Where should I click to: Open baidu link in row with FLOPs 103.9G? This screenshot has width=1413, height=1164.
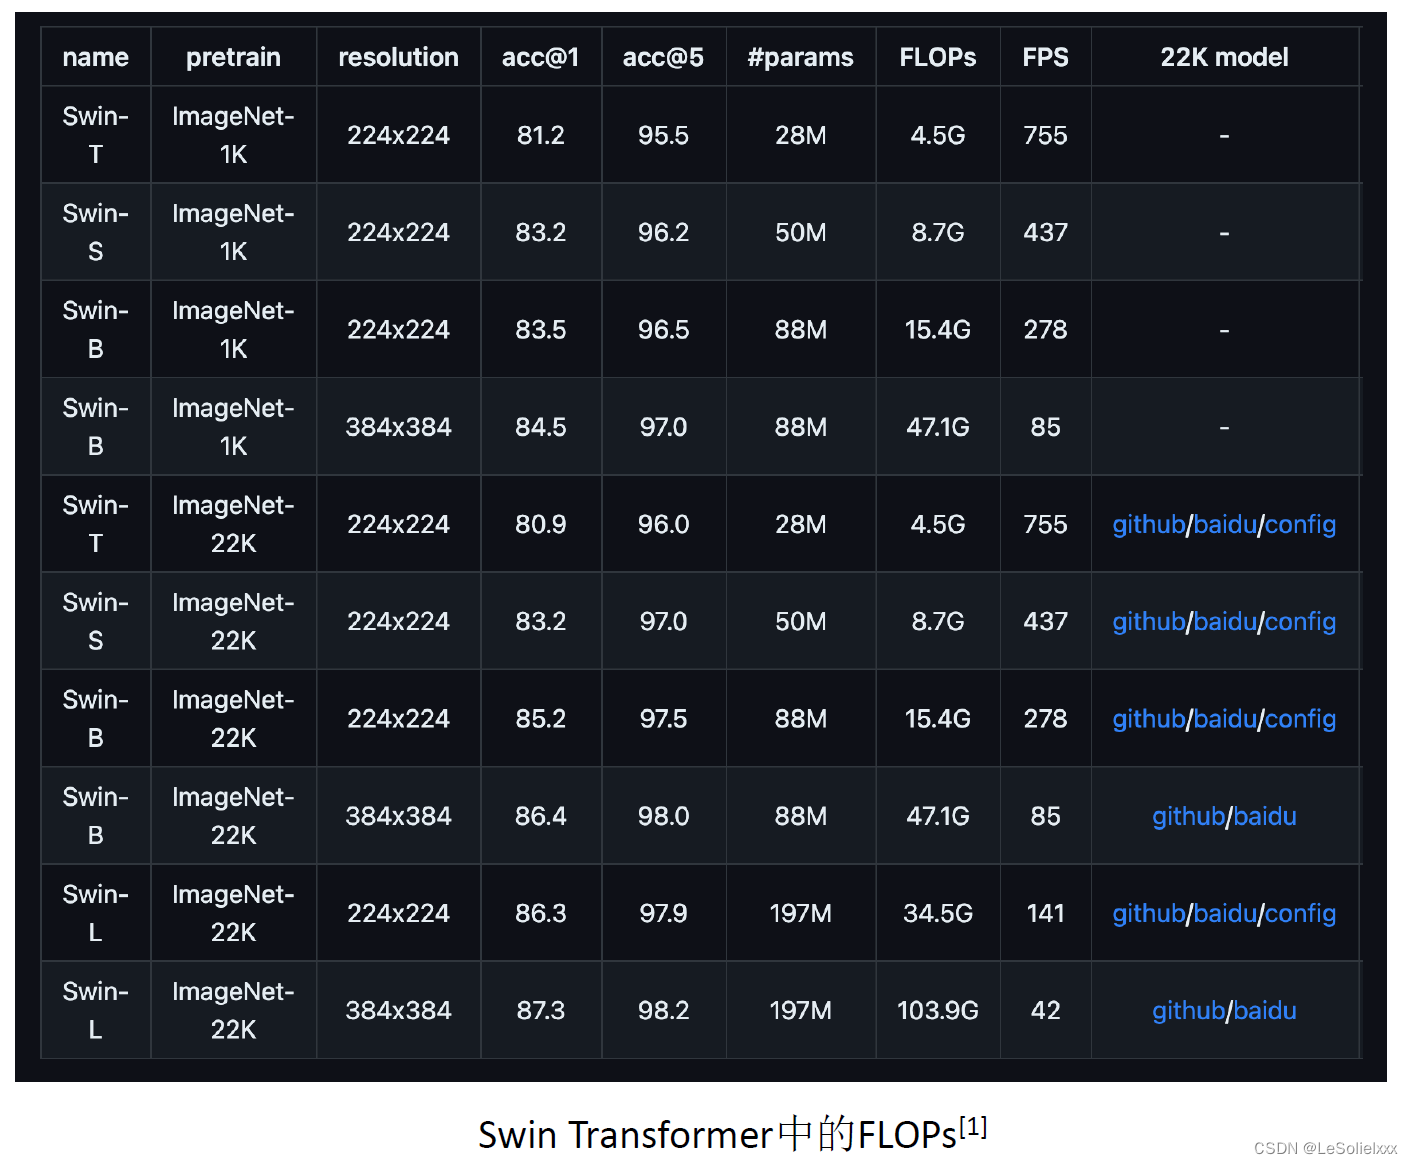coord(1265,1011)
